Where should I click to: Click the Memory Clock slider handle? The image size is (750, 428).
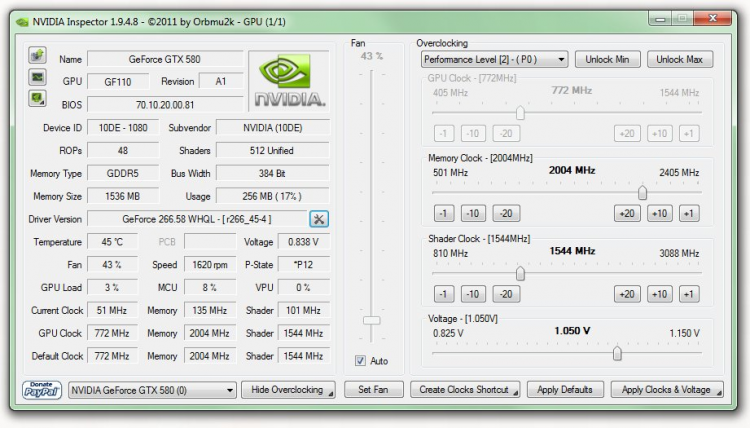click(x=642, y=193)
